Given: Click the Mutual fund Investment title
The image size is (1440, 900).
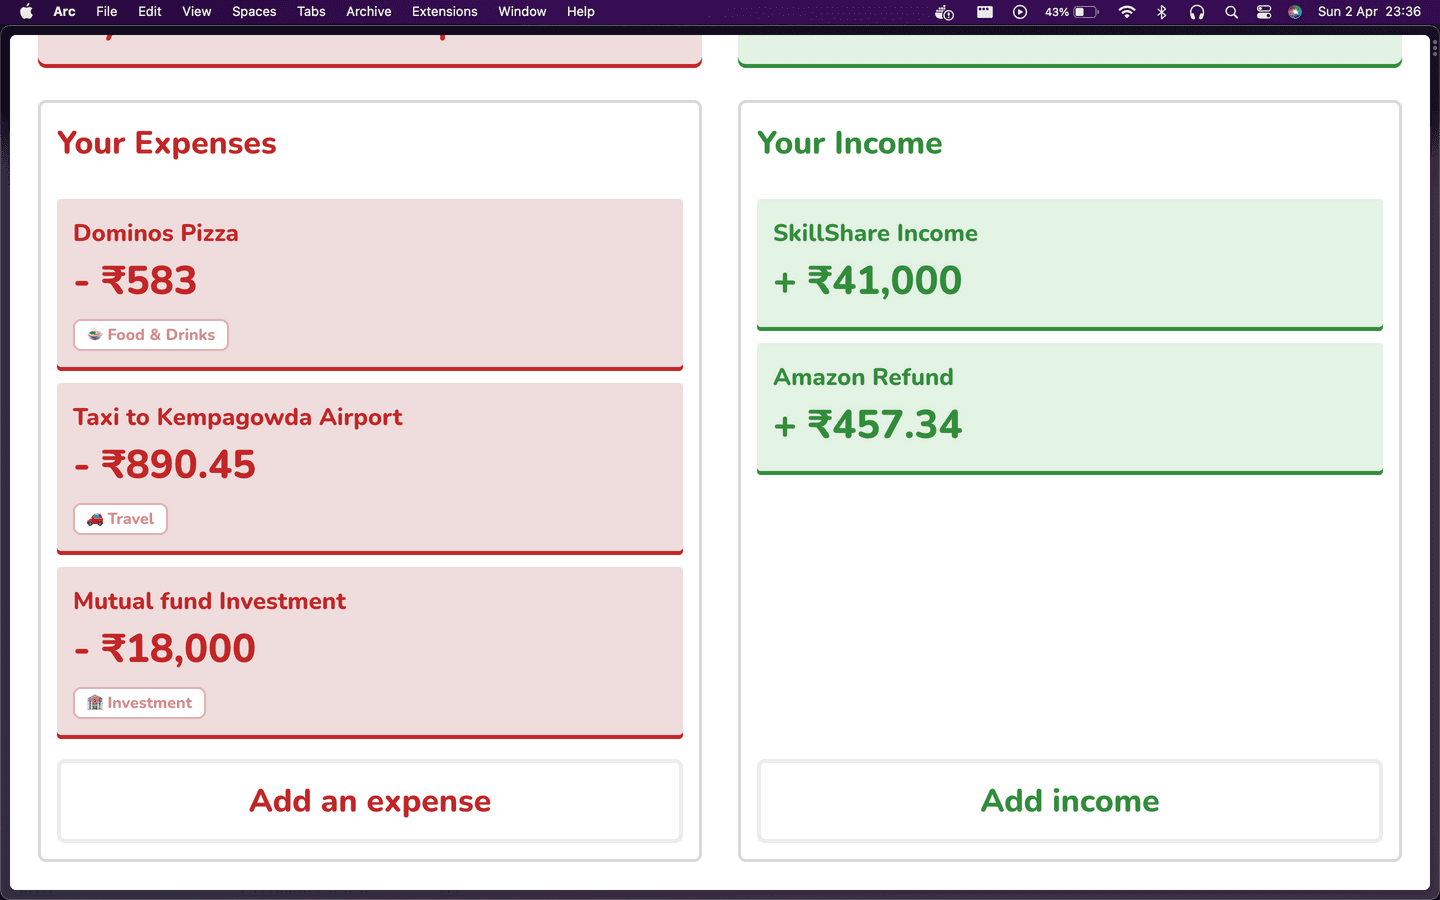Looking at the screenshot, I should pyautogui.click(x=210, y=601).
